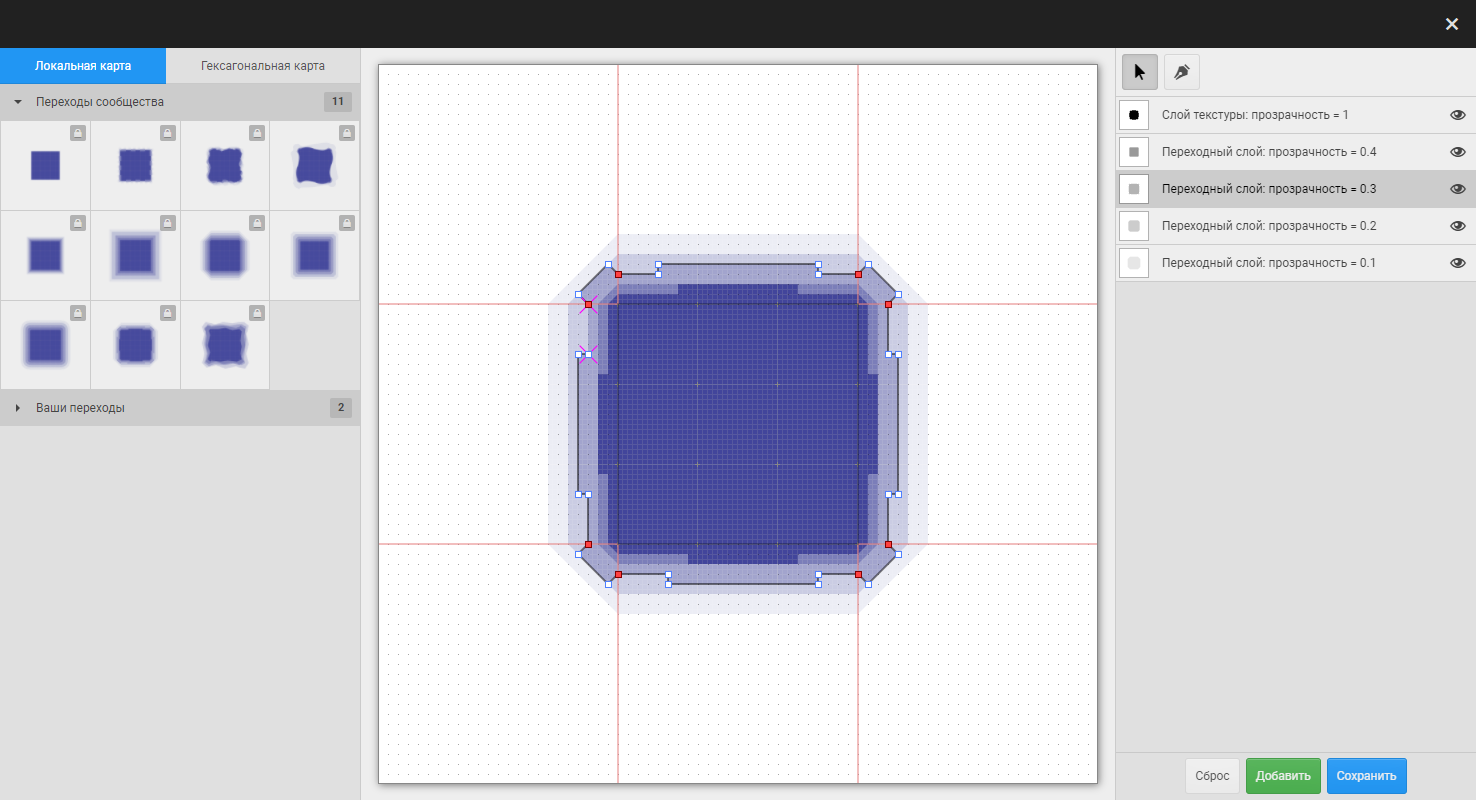Click the texture layer black circle icon

coord(1134,115)
